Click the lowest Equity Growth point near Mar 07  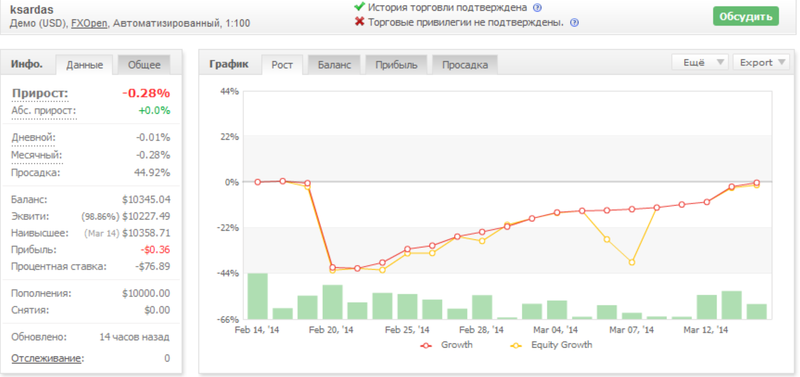click(x=632, y=262)
